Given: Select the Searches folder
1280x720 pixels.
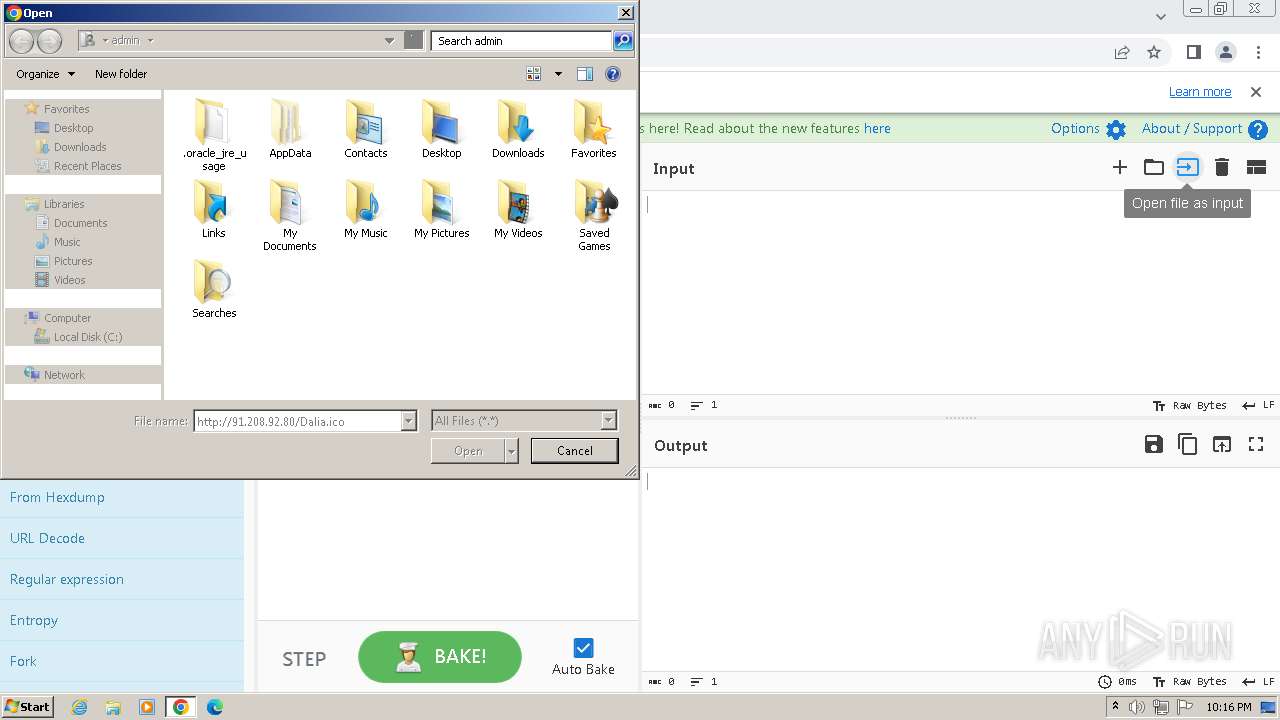Looking at the screenshot, I should pos(214,289).
